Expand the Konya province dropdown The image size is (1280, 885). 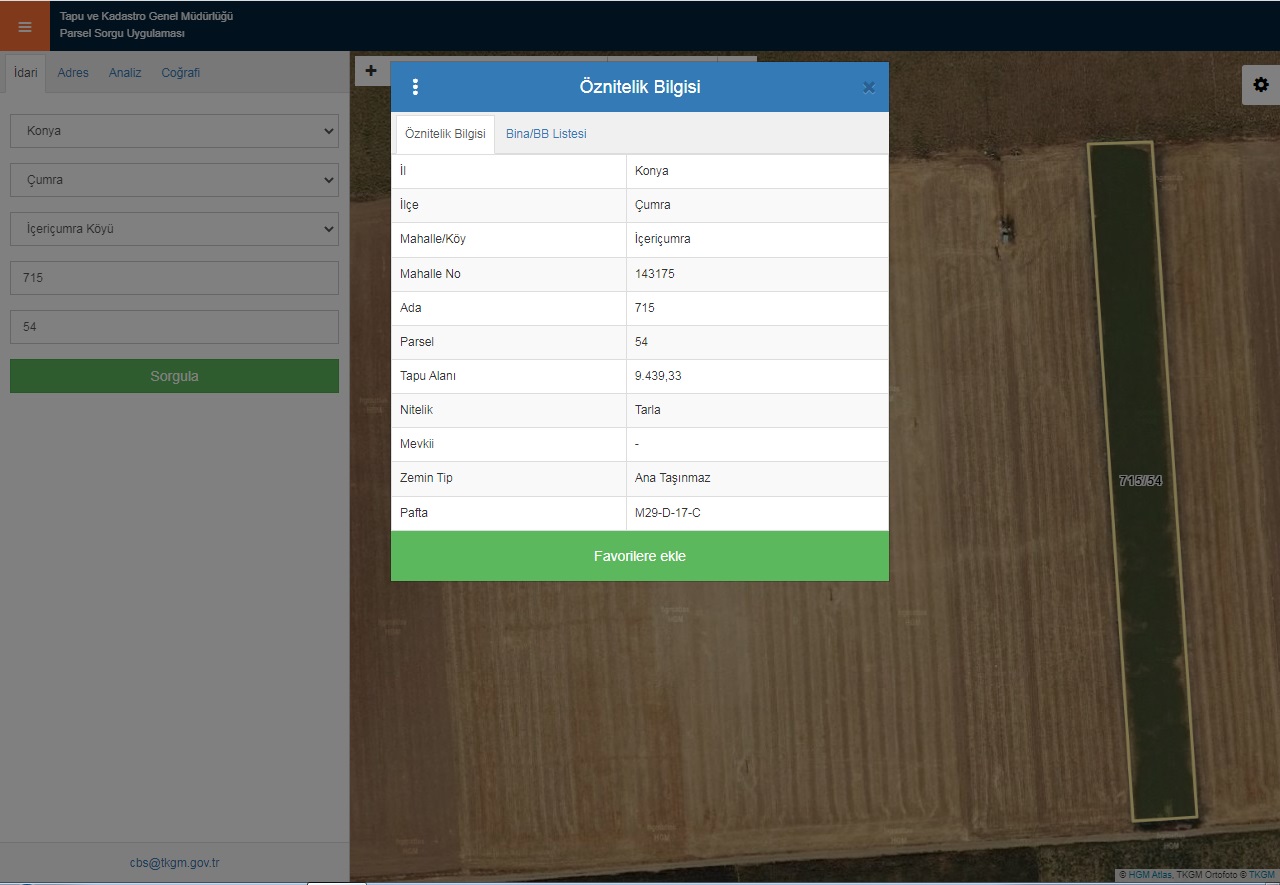click(x=174, y=131)
